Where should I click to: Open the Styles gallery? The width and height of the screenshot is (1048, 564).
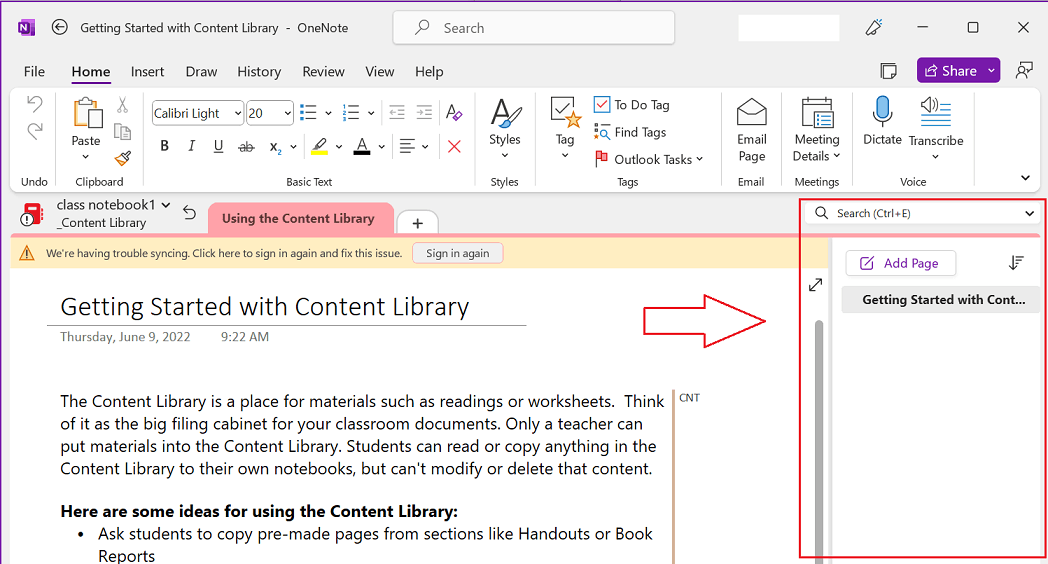click(x=505, y=128)
